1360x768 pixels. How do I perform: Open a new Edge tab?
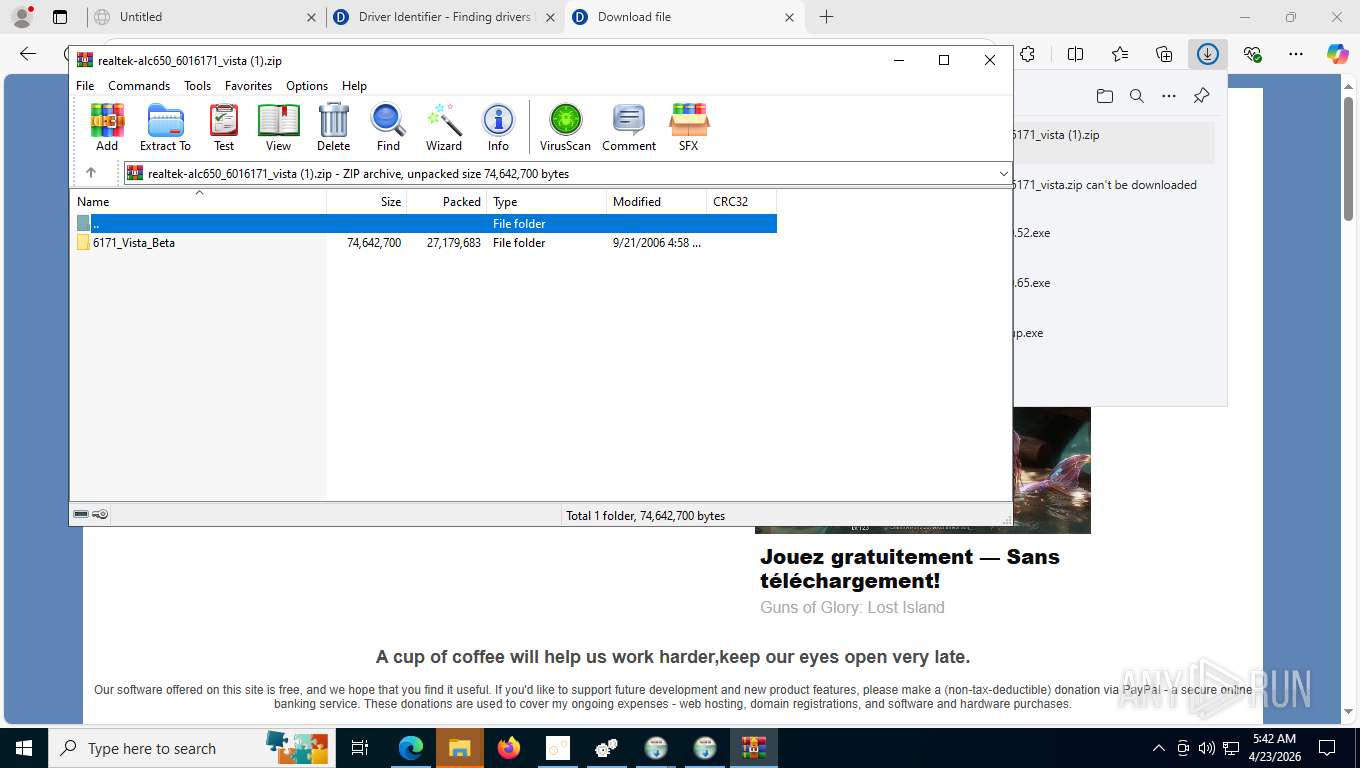tap(826, 17)
